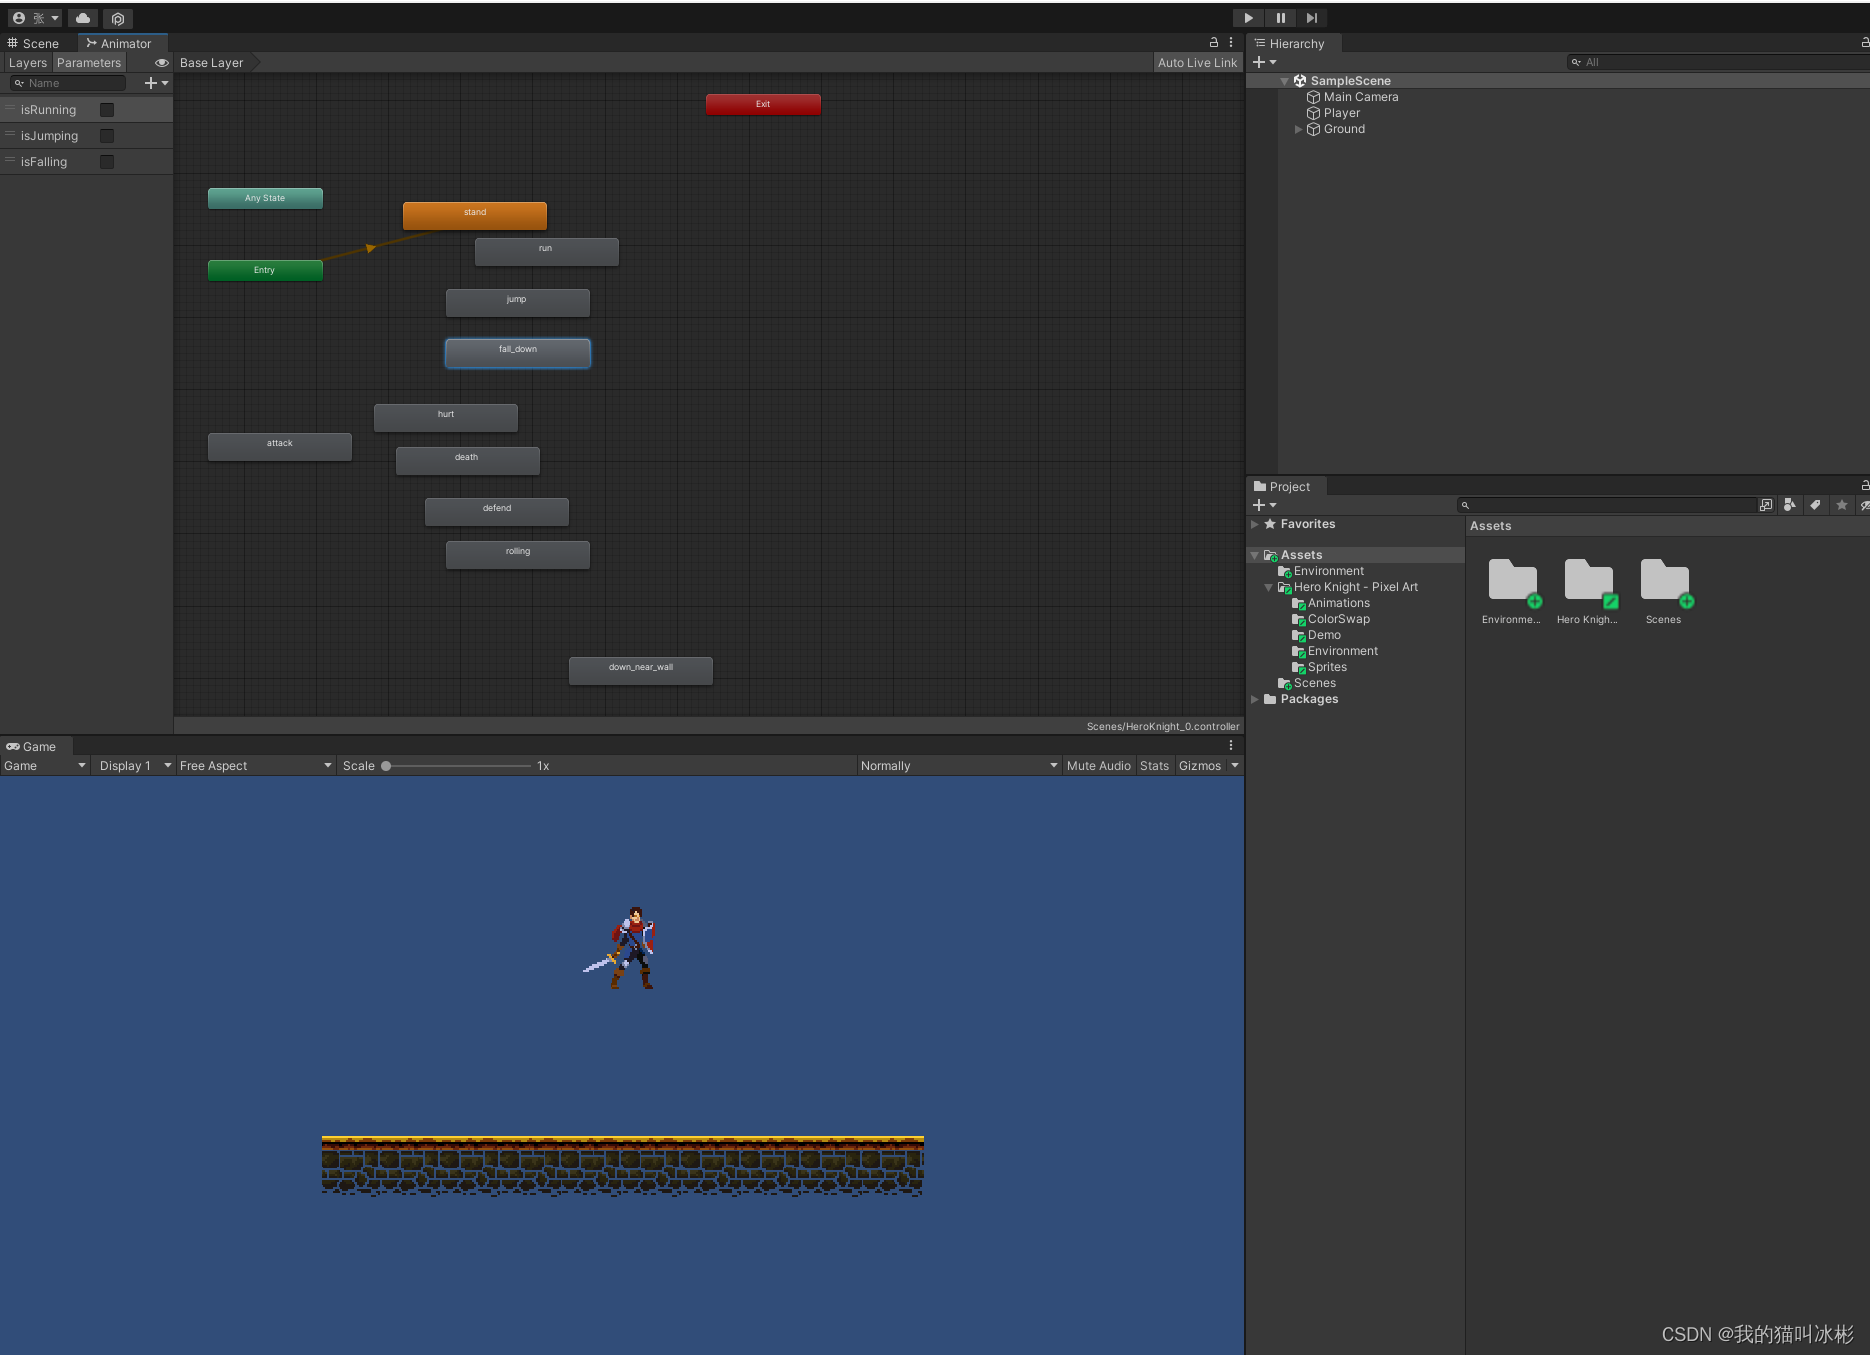Viewport: 1870px width, 1355px height.
Task: Select the hurt state node
Action: click(446, 418)
